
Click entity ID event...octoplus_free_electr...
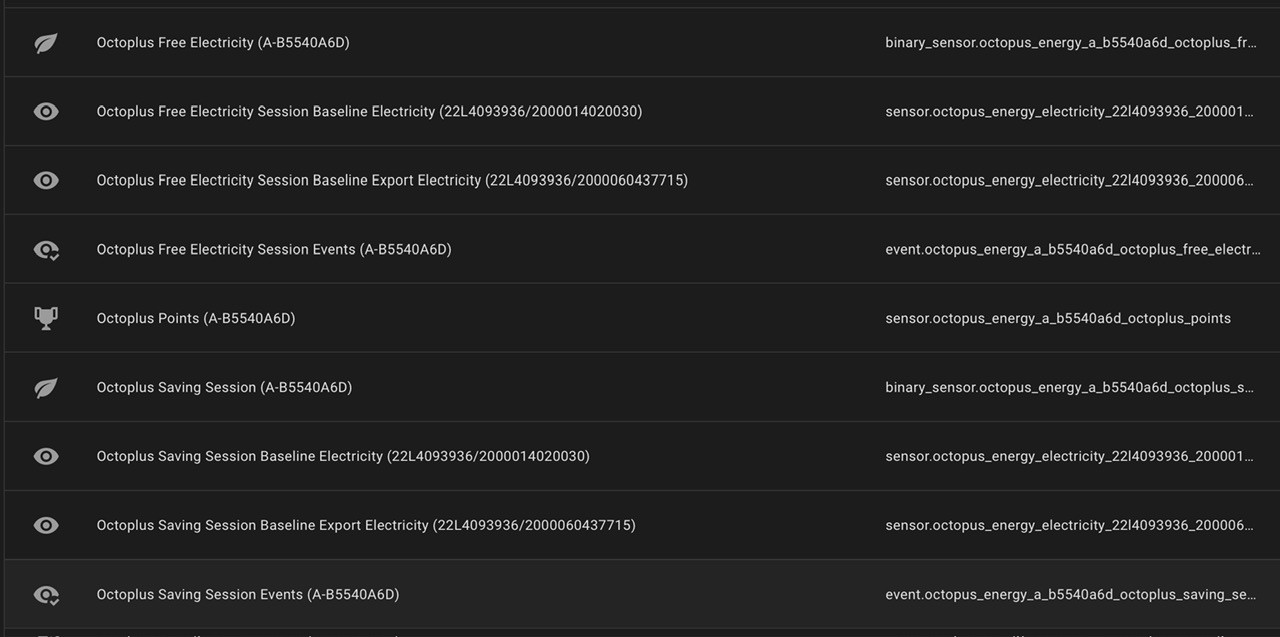point(1073,250)
